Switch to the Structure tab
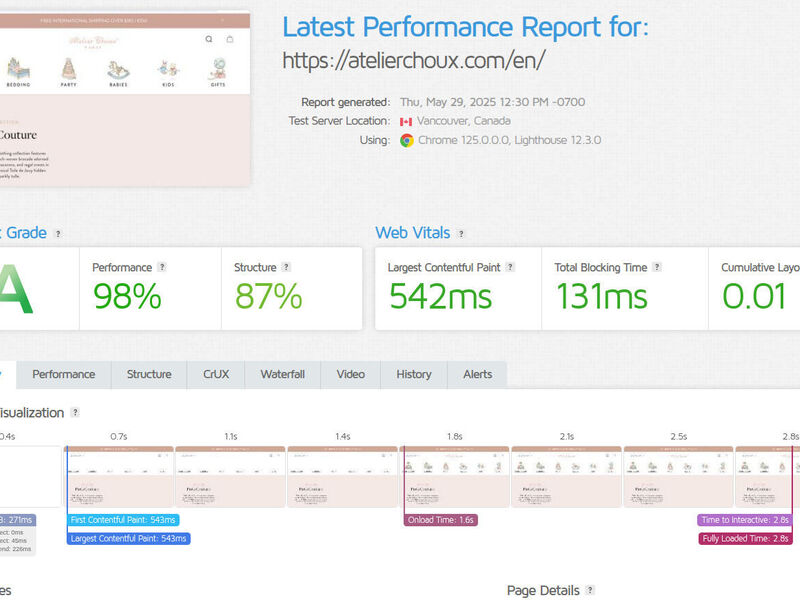800x600 pixels. [149, 374]
